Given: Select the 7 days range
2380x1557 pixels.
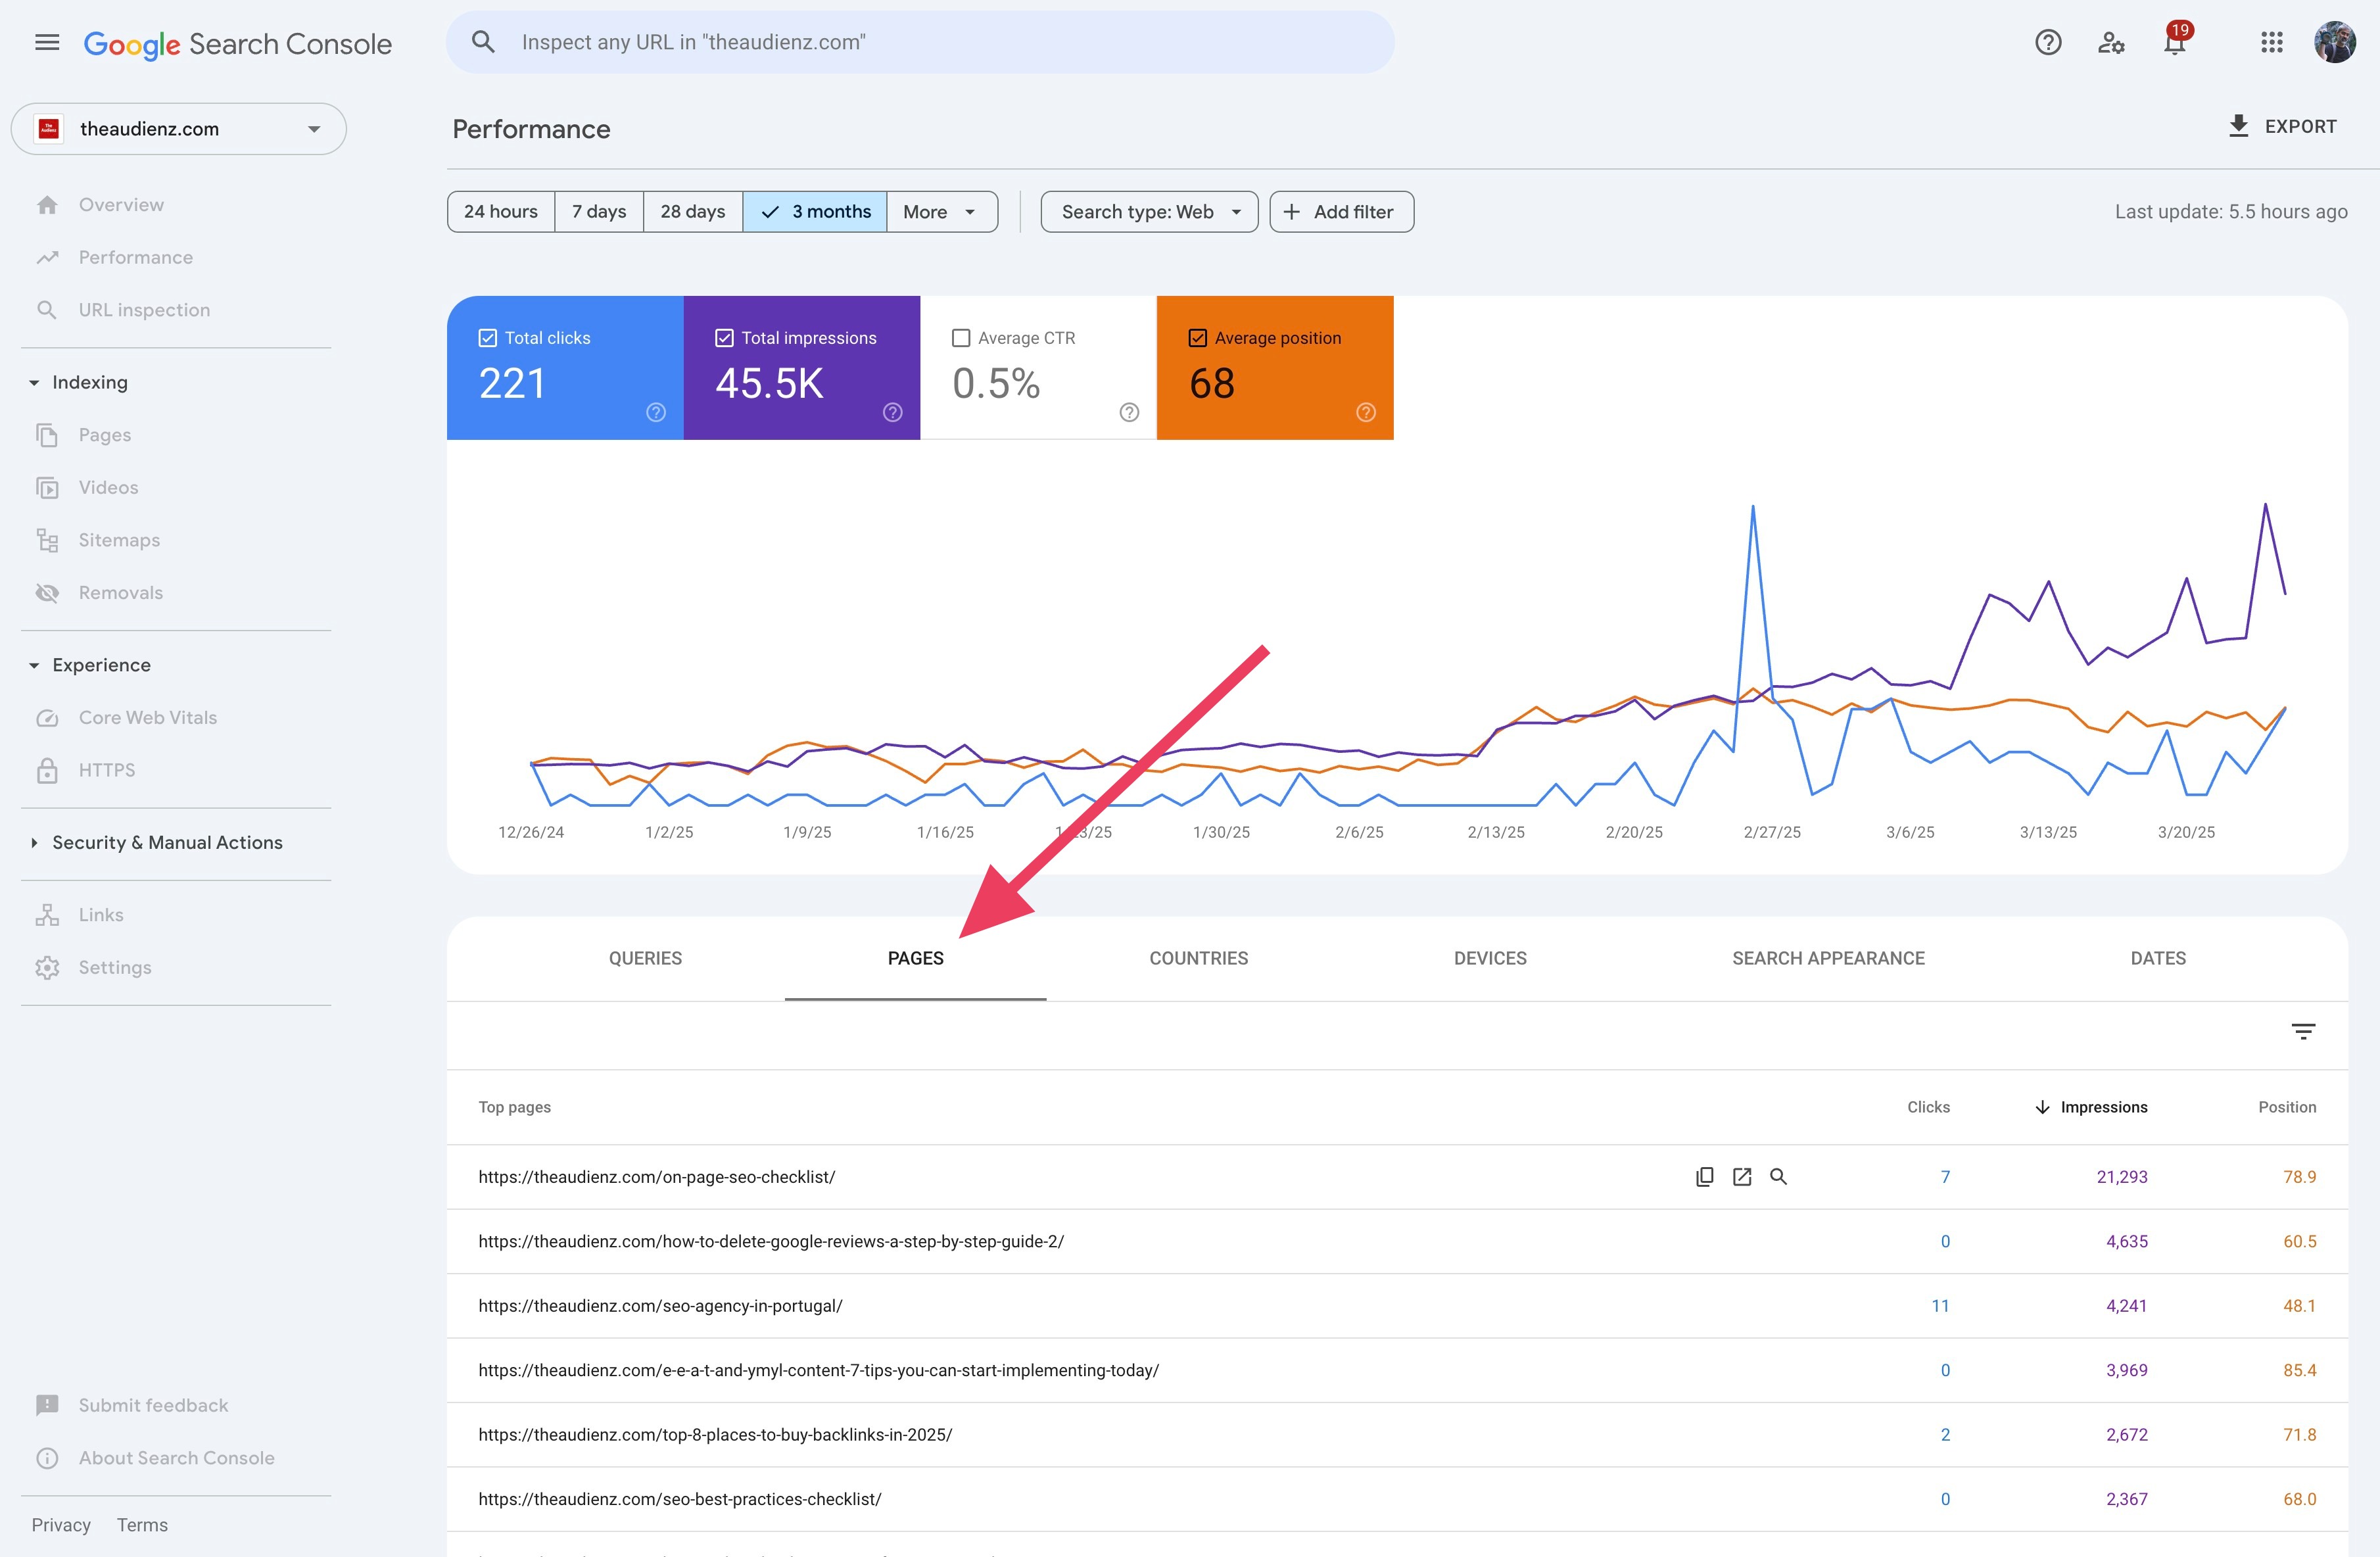Looking at the screenshot, I should coord(599,212).
